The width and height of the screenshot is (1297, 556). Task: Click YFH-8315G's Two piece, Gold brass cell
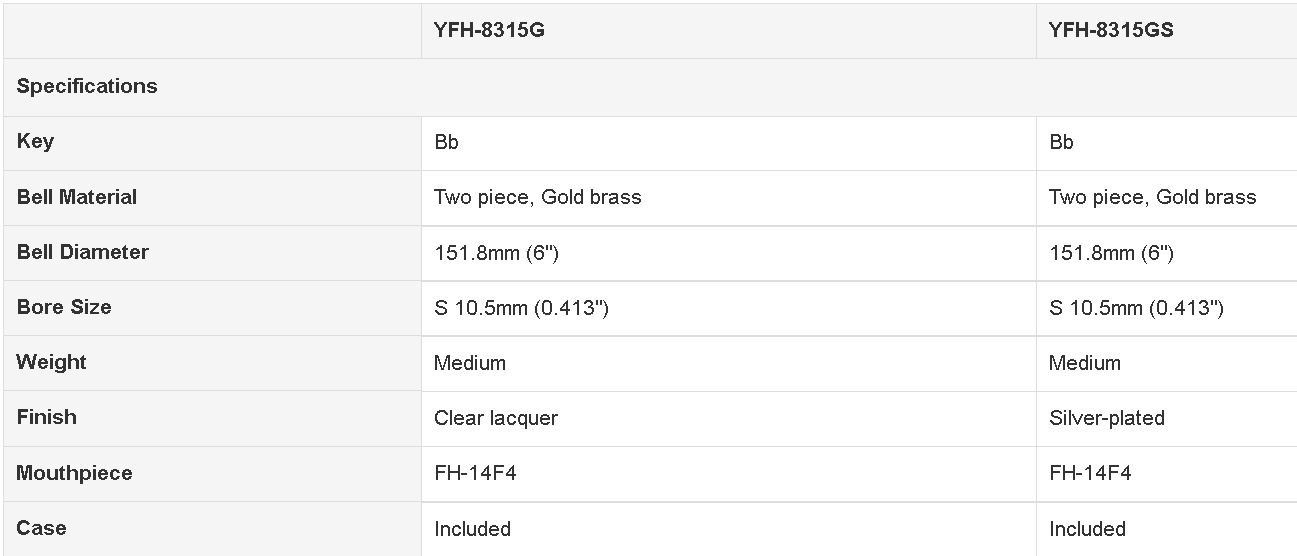pyautogui.click(x=538, y=197)
